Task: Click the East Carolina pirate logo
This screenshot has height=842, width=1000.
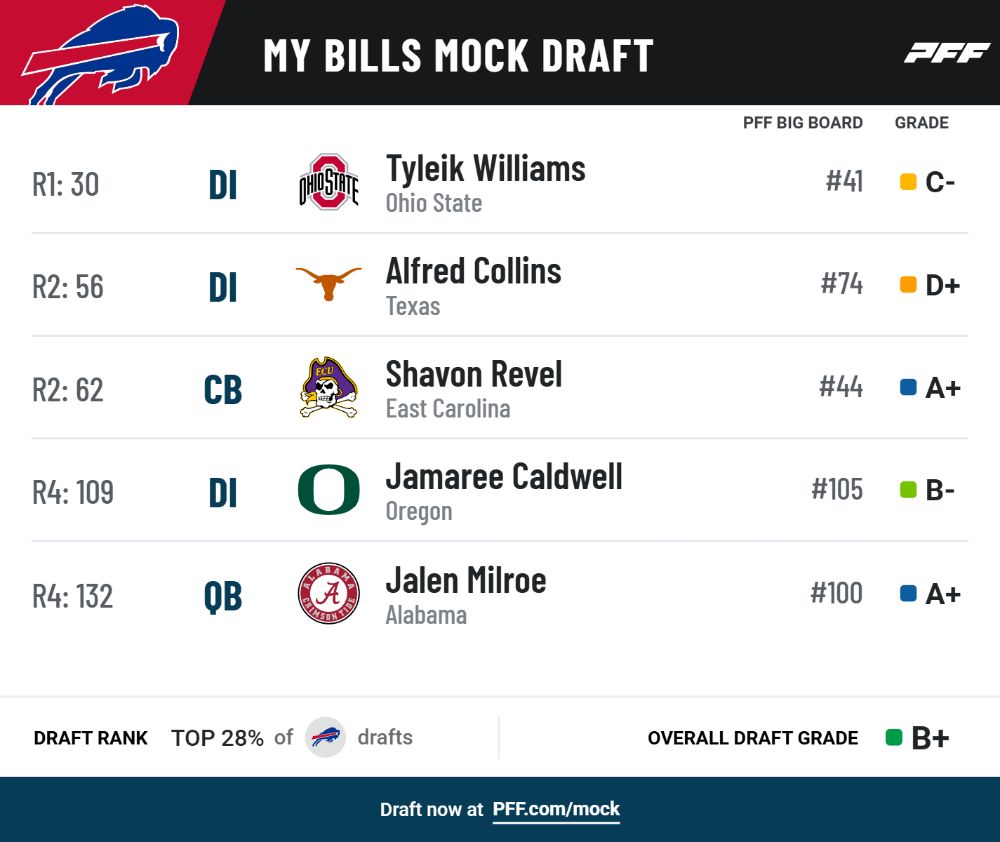Action: point(328,387)
